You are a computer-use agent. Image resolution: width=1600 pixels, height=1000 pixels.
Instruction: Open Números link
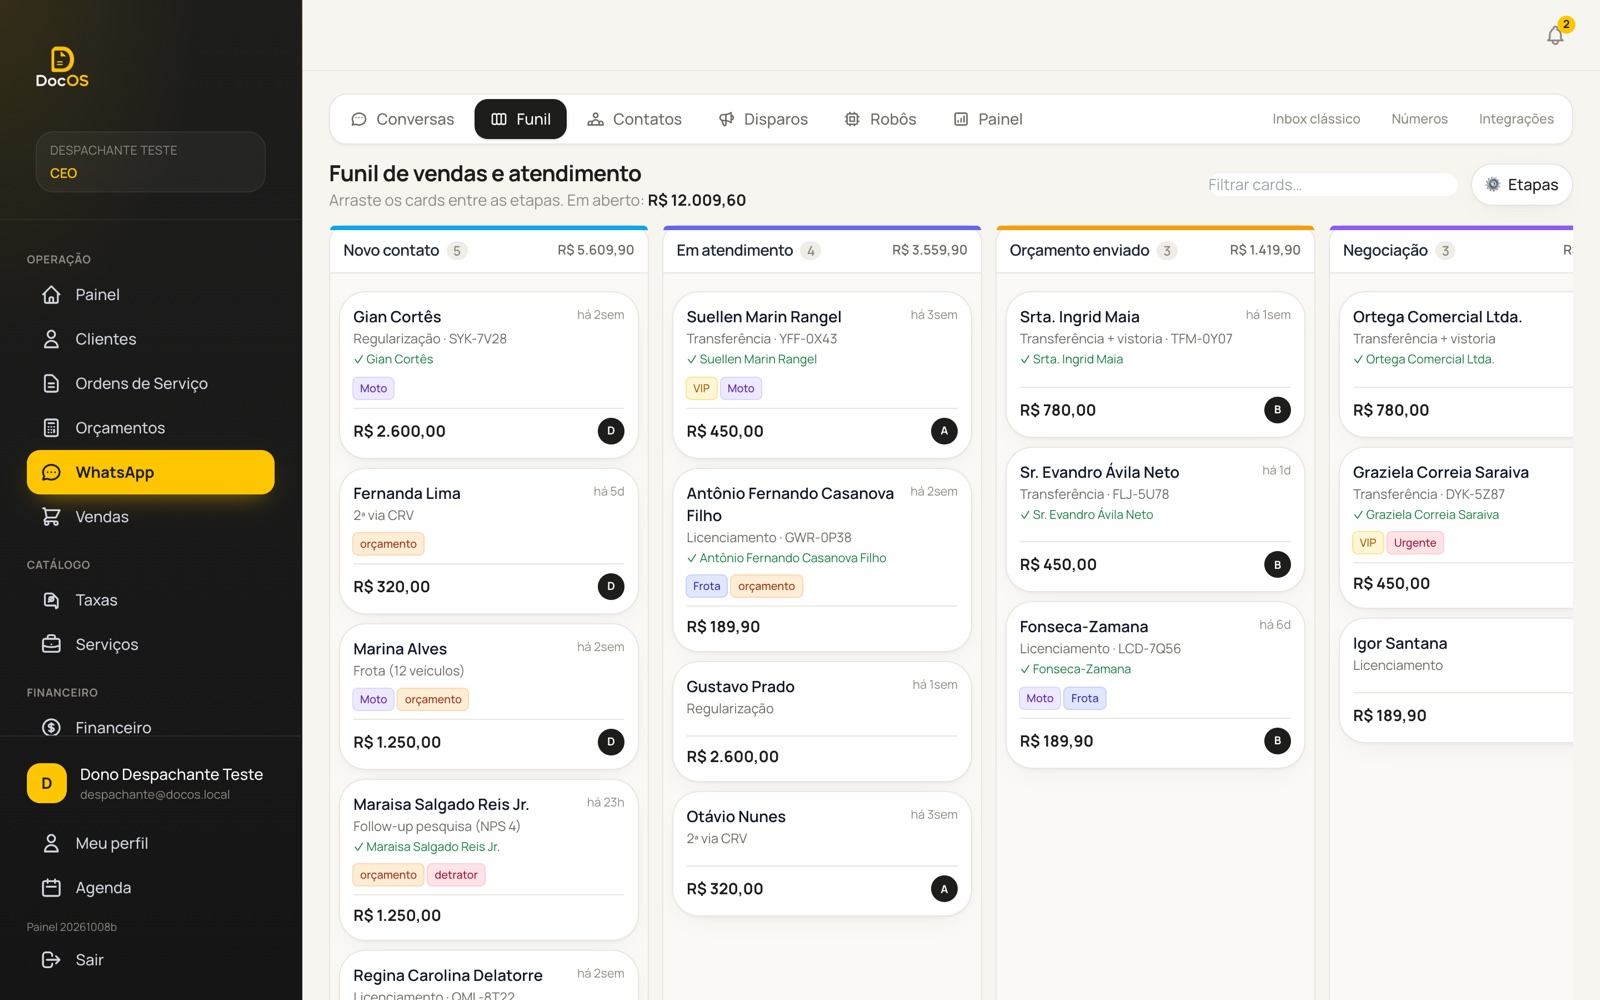[x=1419, y=119]
